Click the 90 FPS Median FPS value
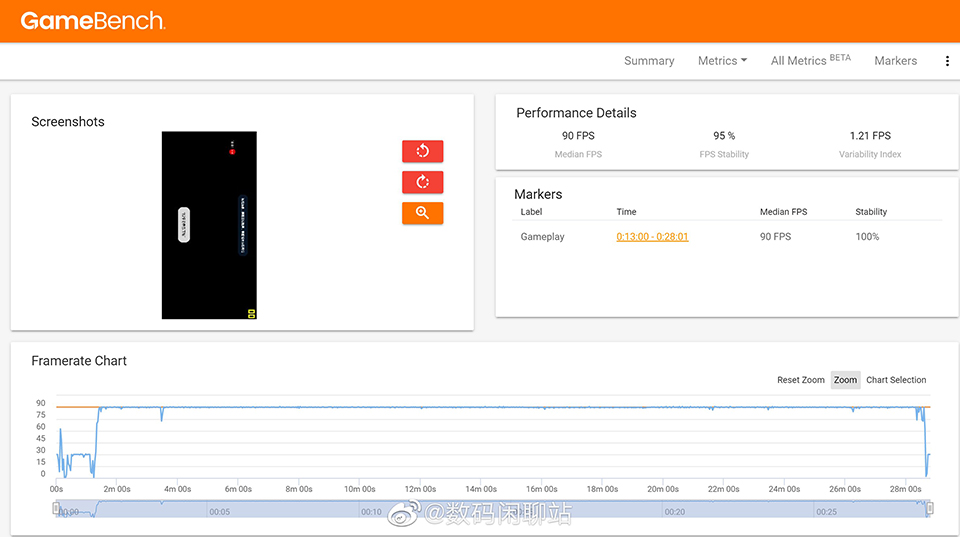This screenshot has width=960, height=537. [578, 136]
